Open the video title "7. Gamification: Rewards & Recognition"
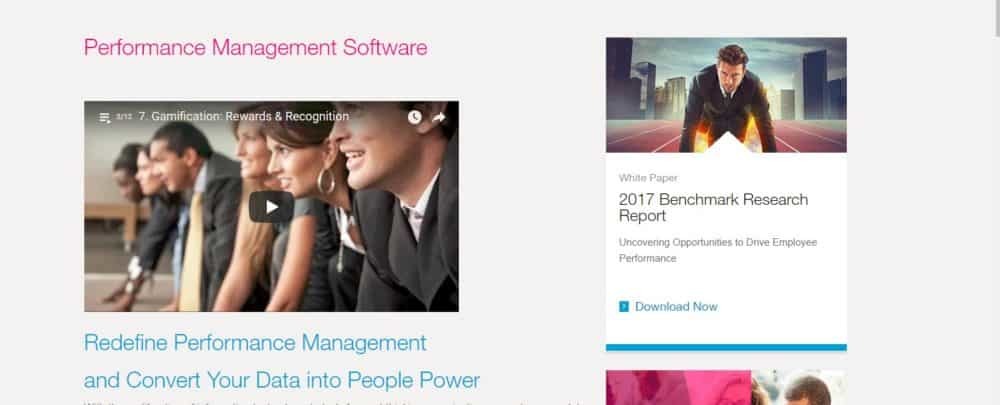The height and width of the screenshot is (405, 1000). tap(244, 117)
